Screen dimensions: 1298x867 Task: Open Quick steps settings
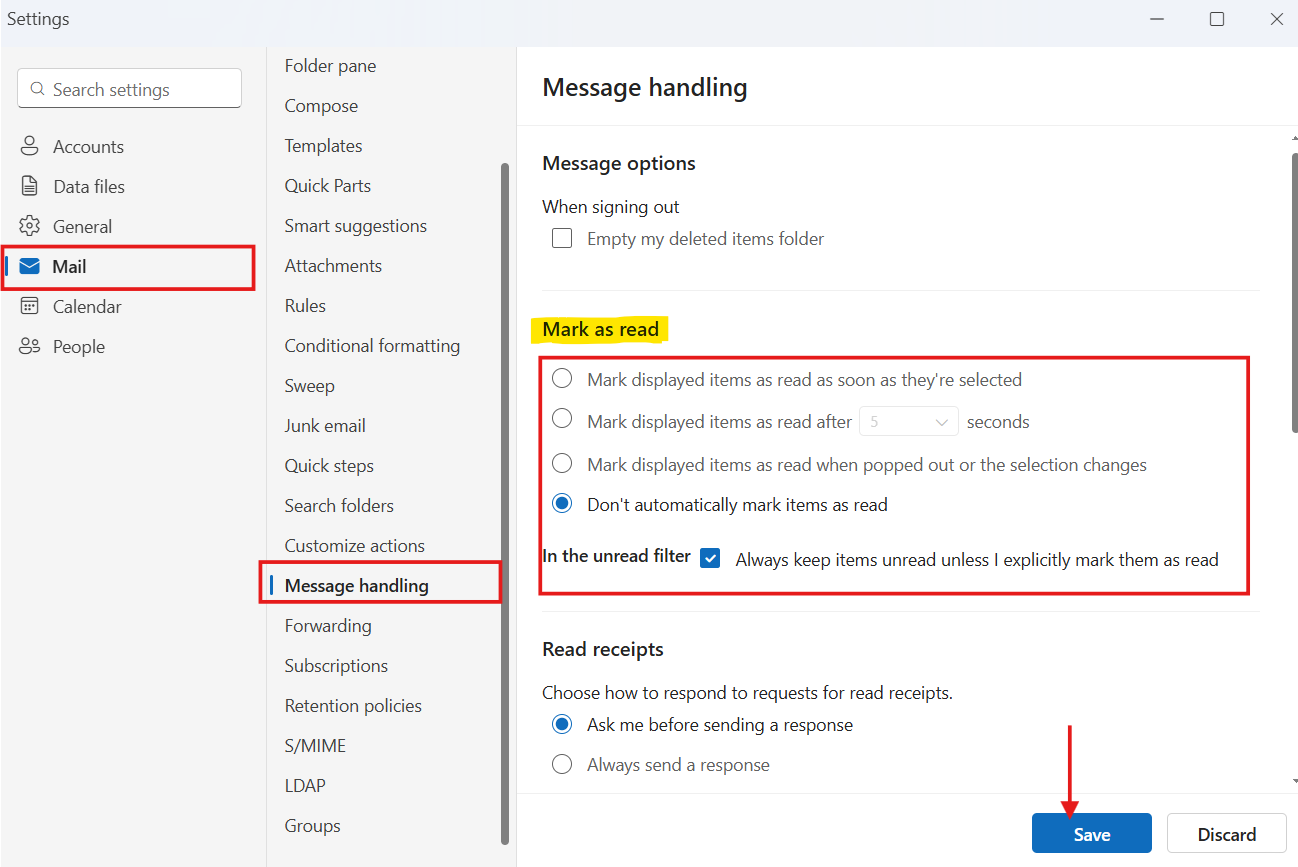329,466
